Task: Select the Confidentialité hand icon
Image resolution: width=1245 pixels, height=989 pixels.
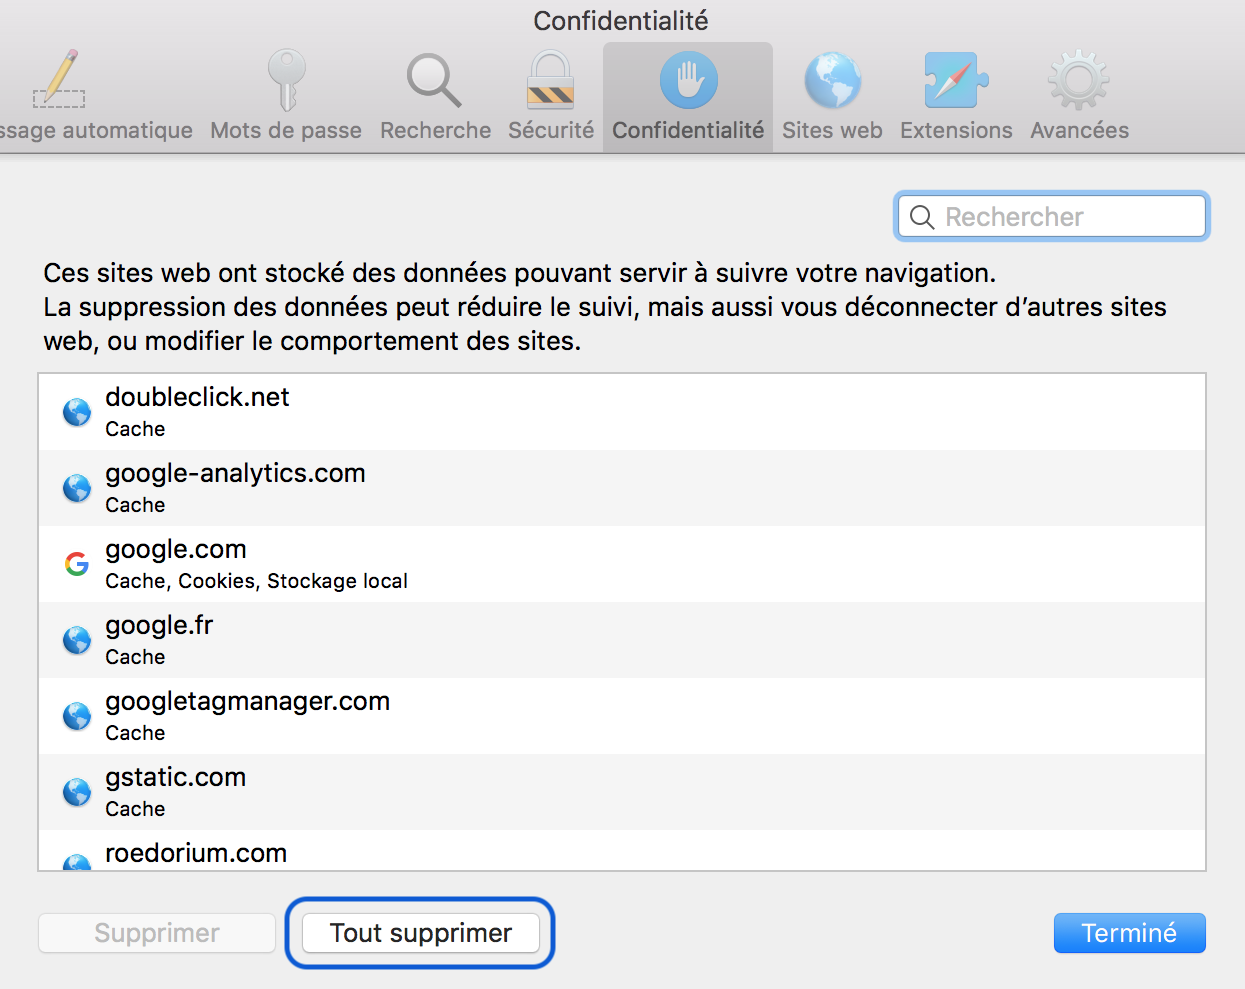Action: [688, 81]
